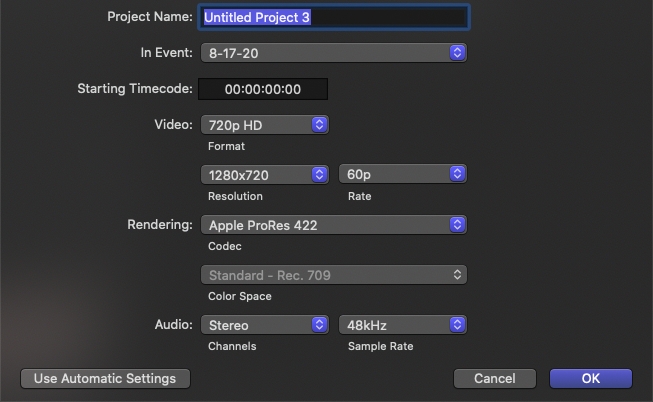This screenshot has width=653, height=402.
Task: Open the In Event dropdown showing 8-17-20
Action: click(x=333, y=52)
